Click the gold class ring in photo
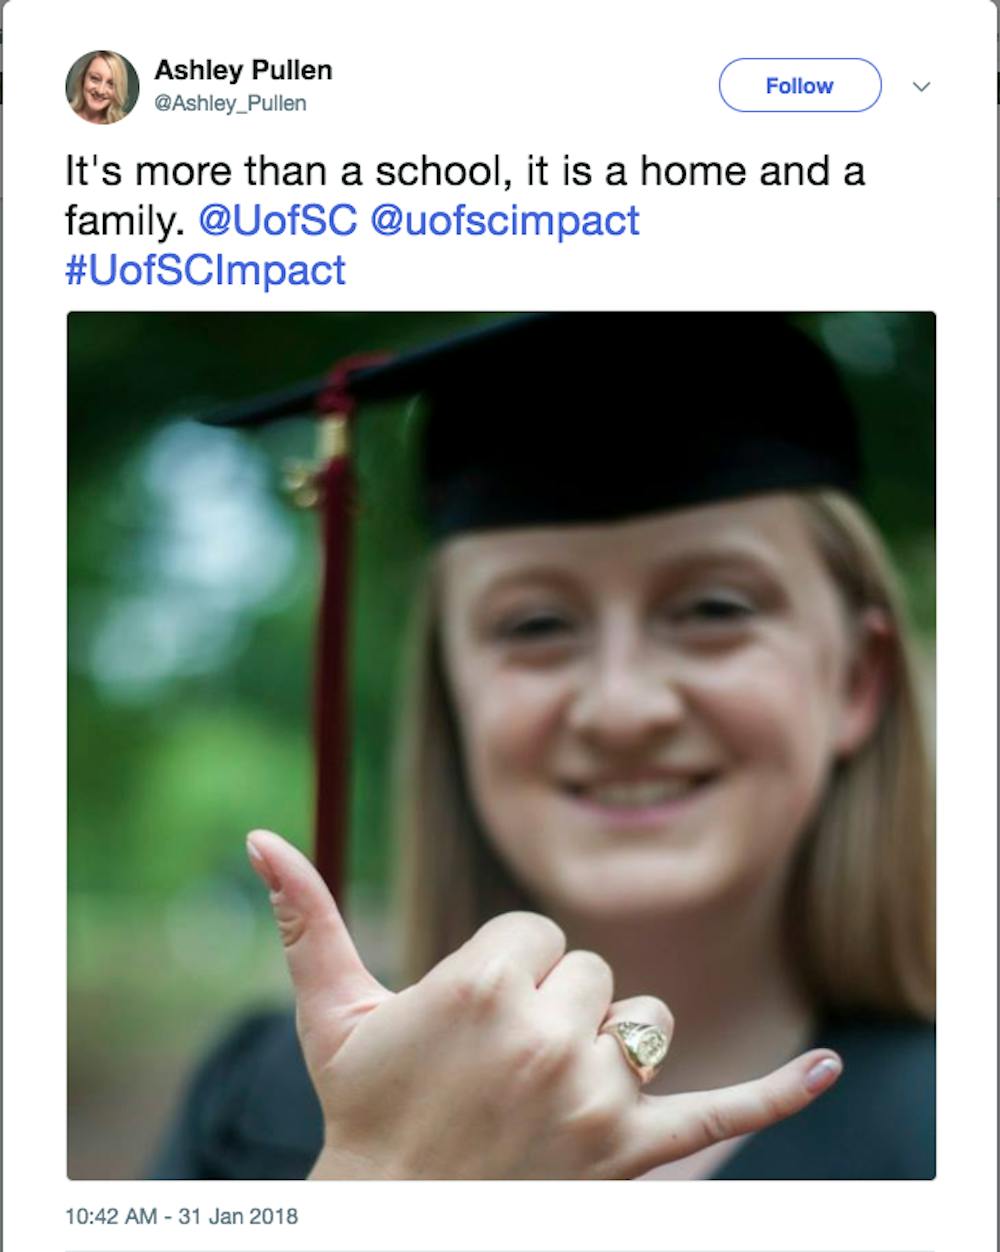1000x1252 pixels. pyautogui.click(x=640, y=1045)
